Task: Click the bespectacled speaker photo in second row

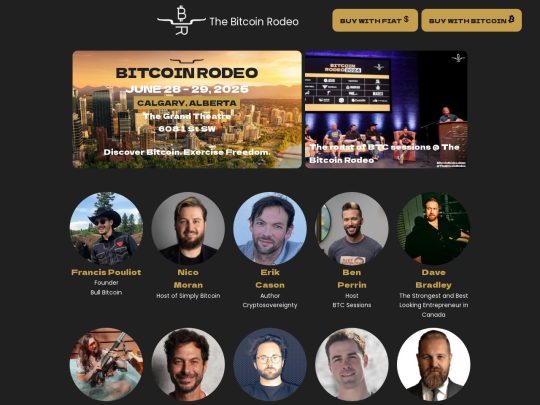Action: pyautogui.click(x=270, y=364)
